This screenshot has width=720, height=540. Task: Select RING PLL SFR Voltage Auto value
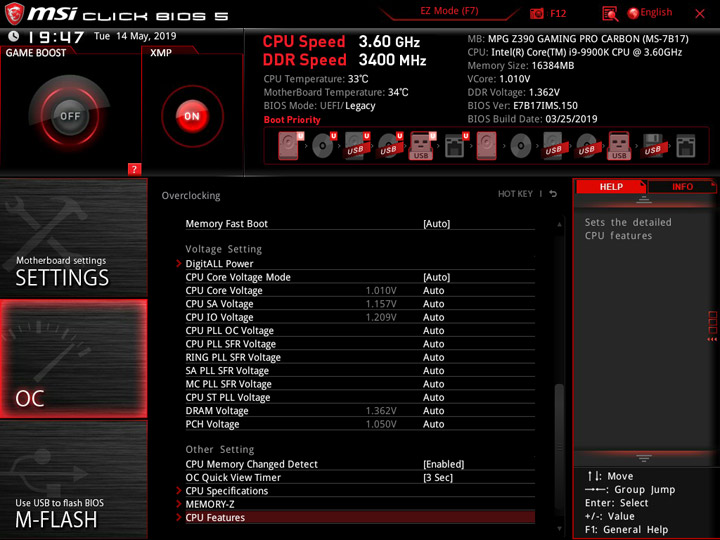433,357
